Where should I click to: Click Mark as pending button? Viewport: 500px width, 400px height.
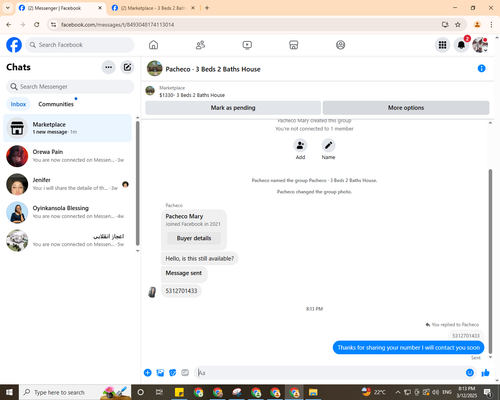click(233, 108)
